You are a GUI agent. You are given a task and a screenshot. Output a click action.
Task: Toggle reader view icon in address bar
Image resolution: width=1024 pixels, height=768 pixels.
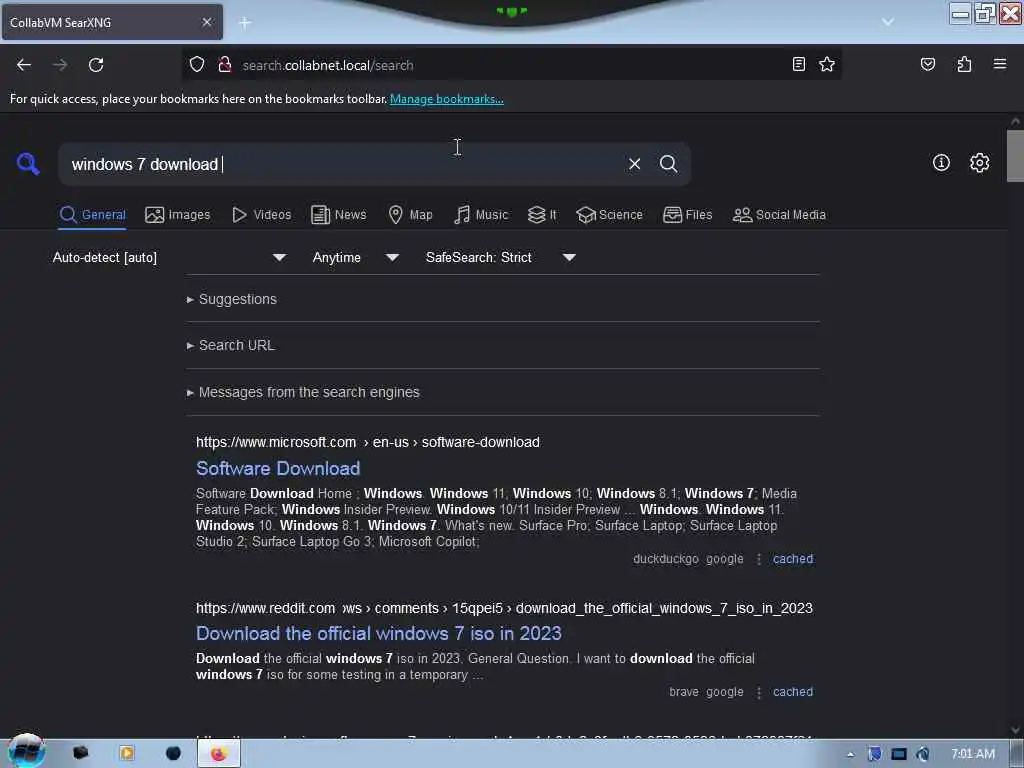pyautogui.click(x=798, y=64)
